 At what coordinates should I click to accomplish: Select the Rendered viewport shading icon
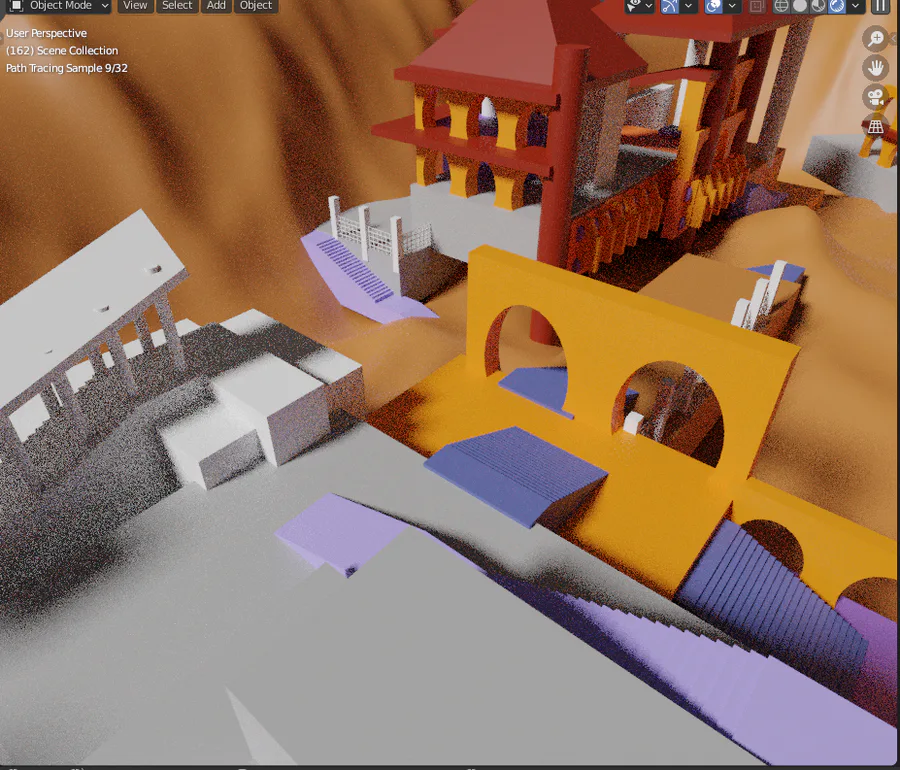pos(837,6)
